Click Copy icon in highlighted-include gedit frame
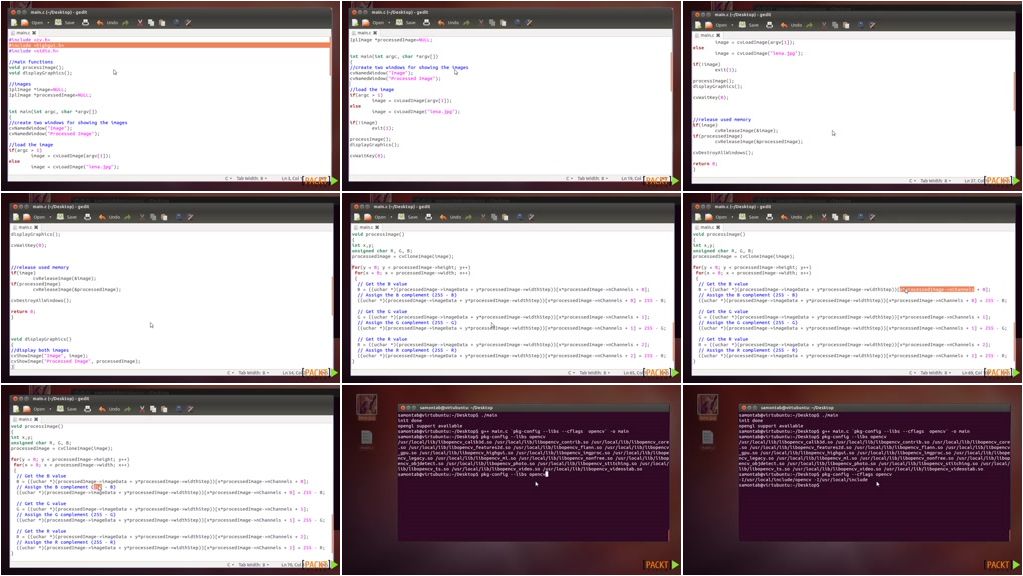Viewport: 1023px width, 576px height. pos(151,23)
